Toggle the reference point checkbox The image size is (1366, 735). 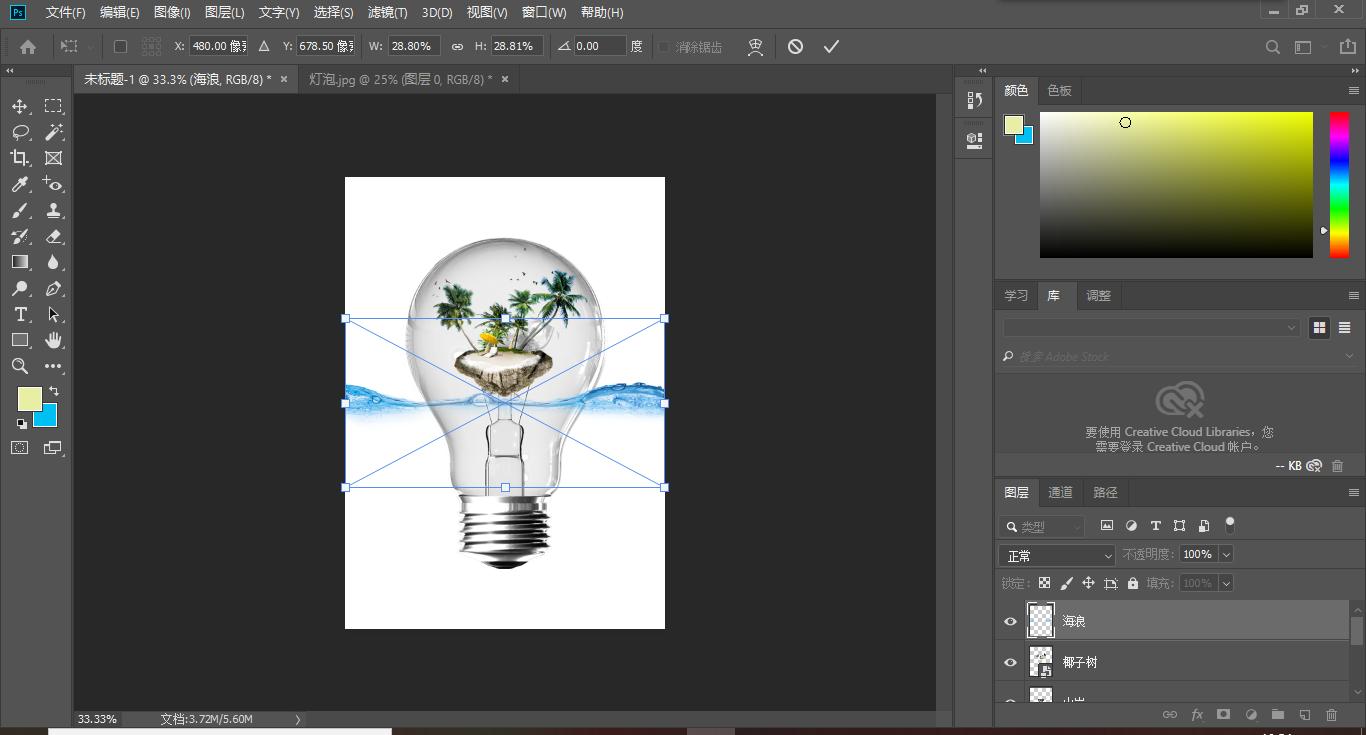tap(120, 47)
